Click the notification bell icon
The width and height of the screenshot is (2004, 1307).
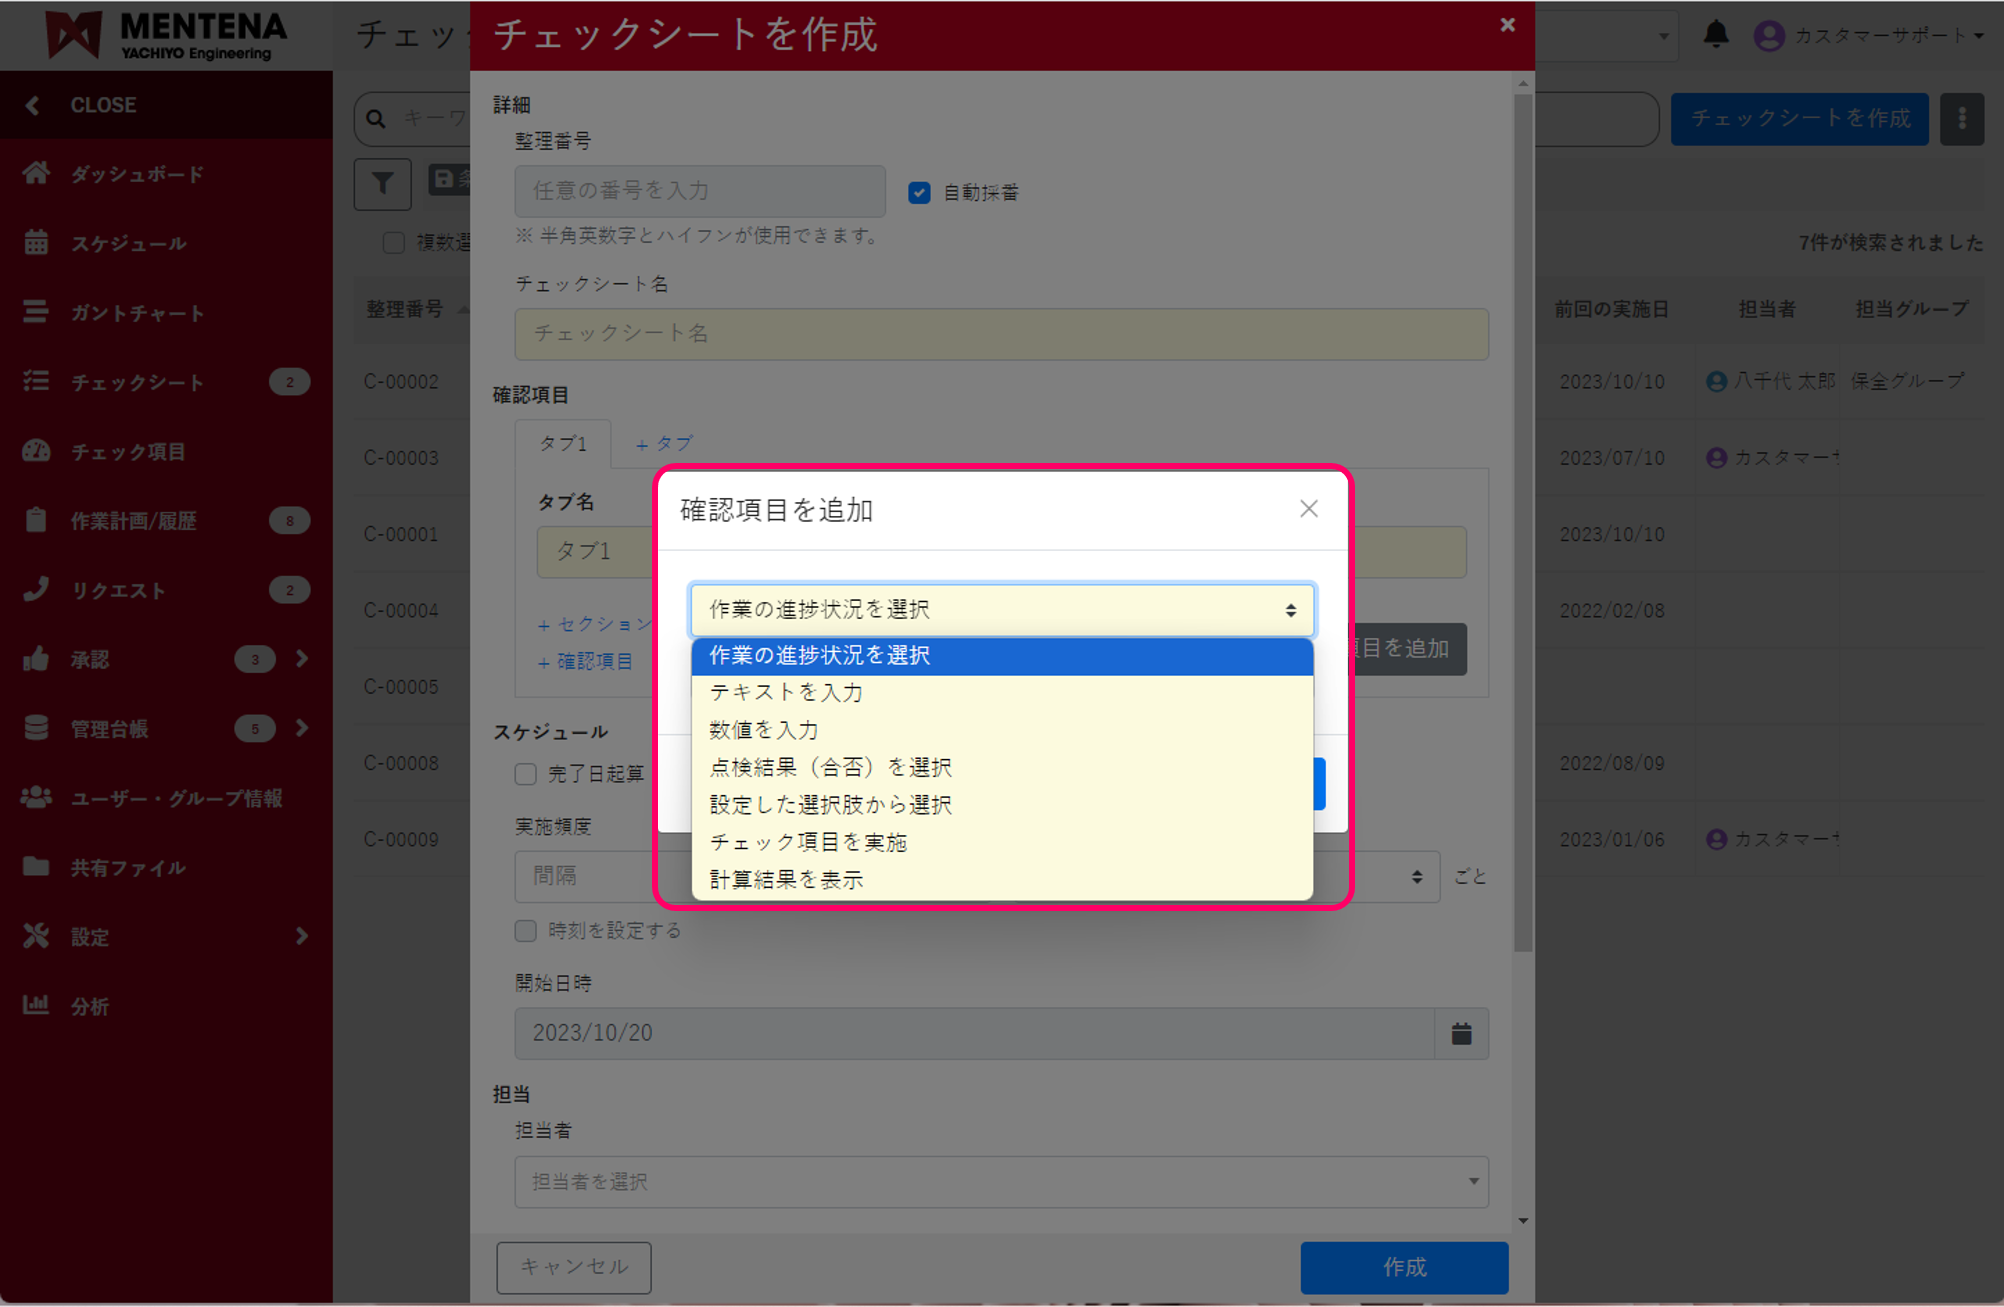[1717, 33]
